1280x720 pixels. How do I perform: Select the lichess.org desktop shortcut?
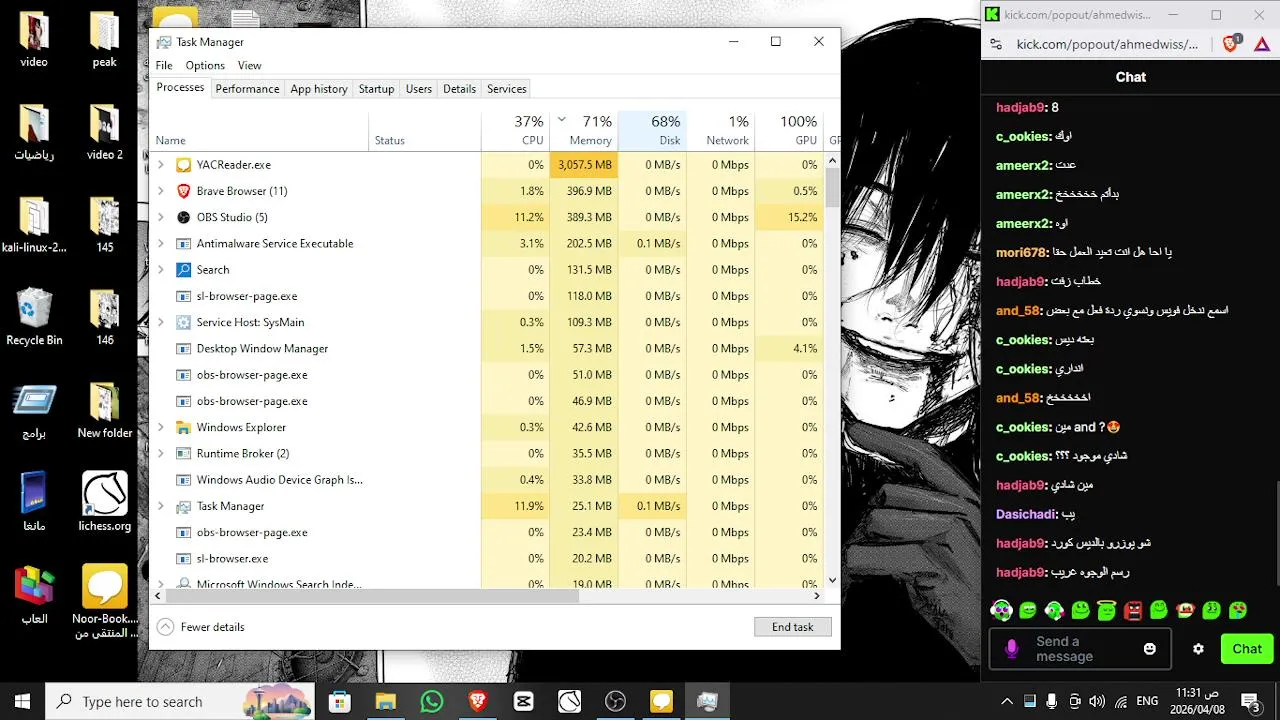pos(105,502)
